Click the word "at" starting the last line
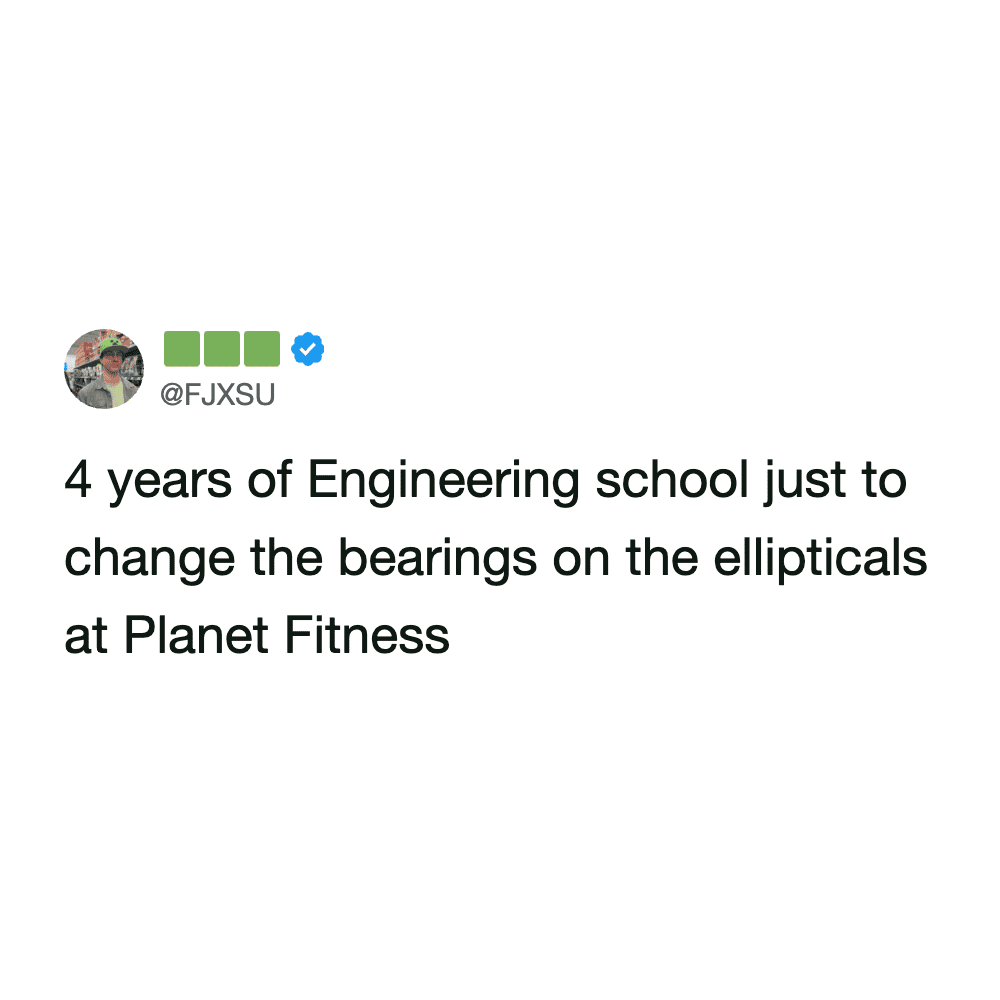1000x1000 pixels. tap(86, 634)
